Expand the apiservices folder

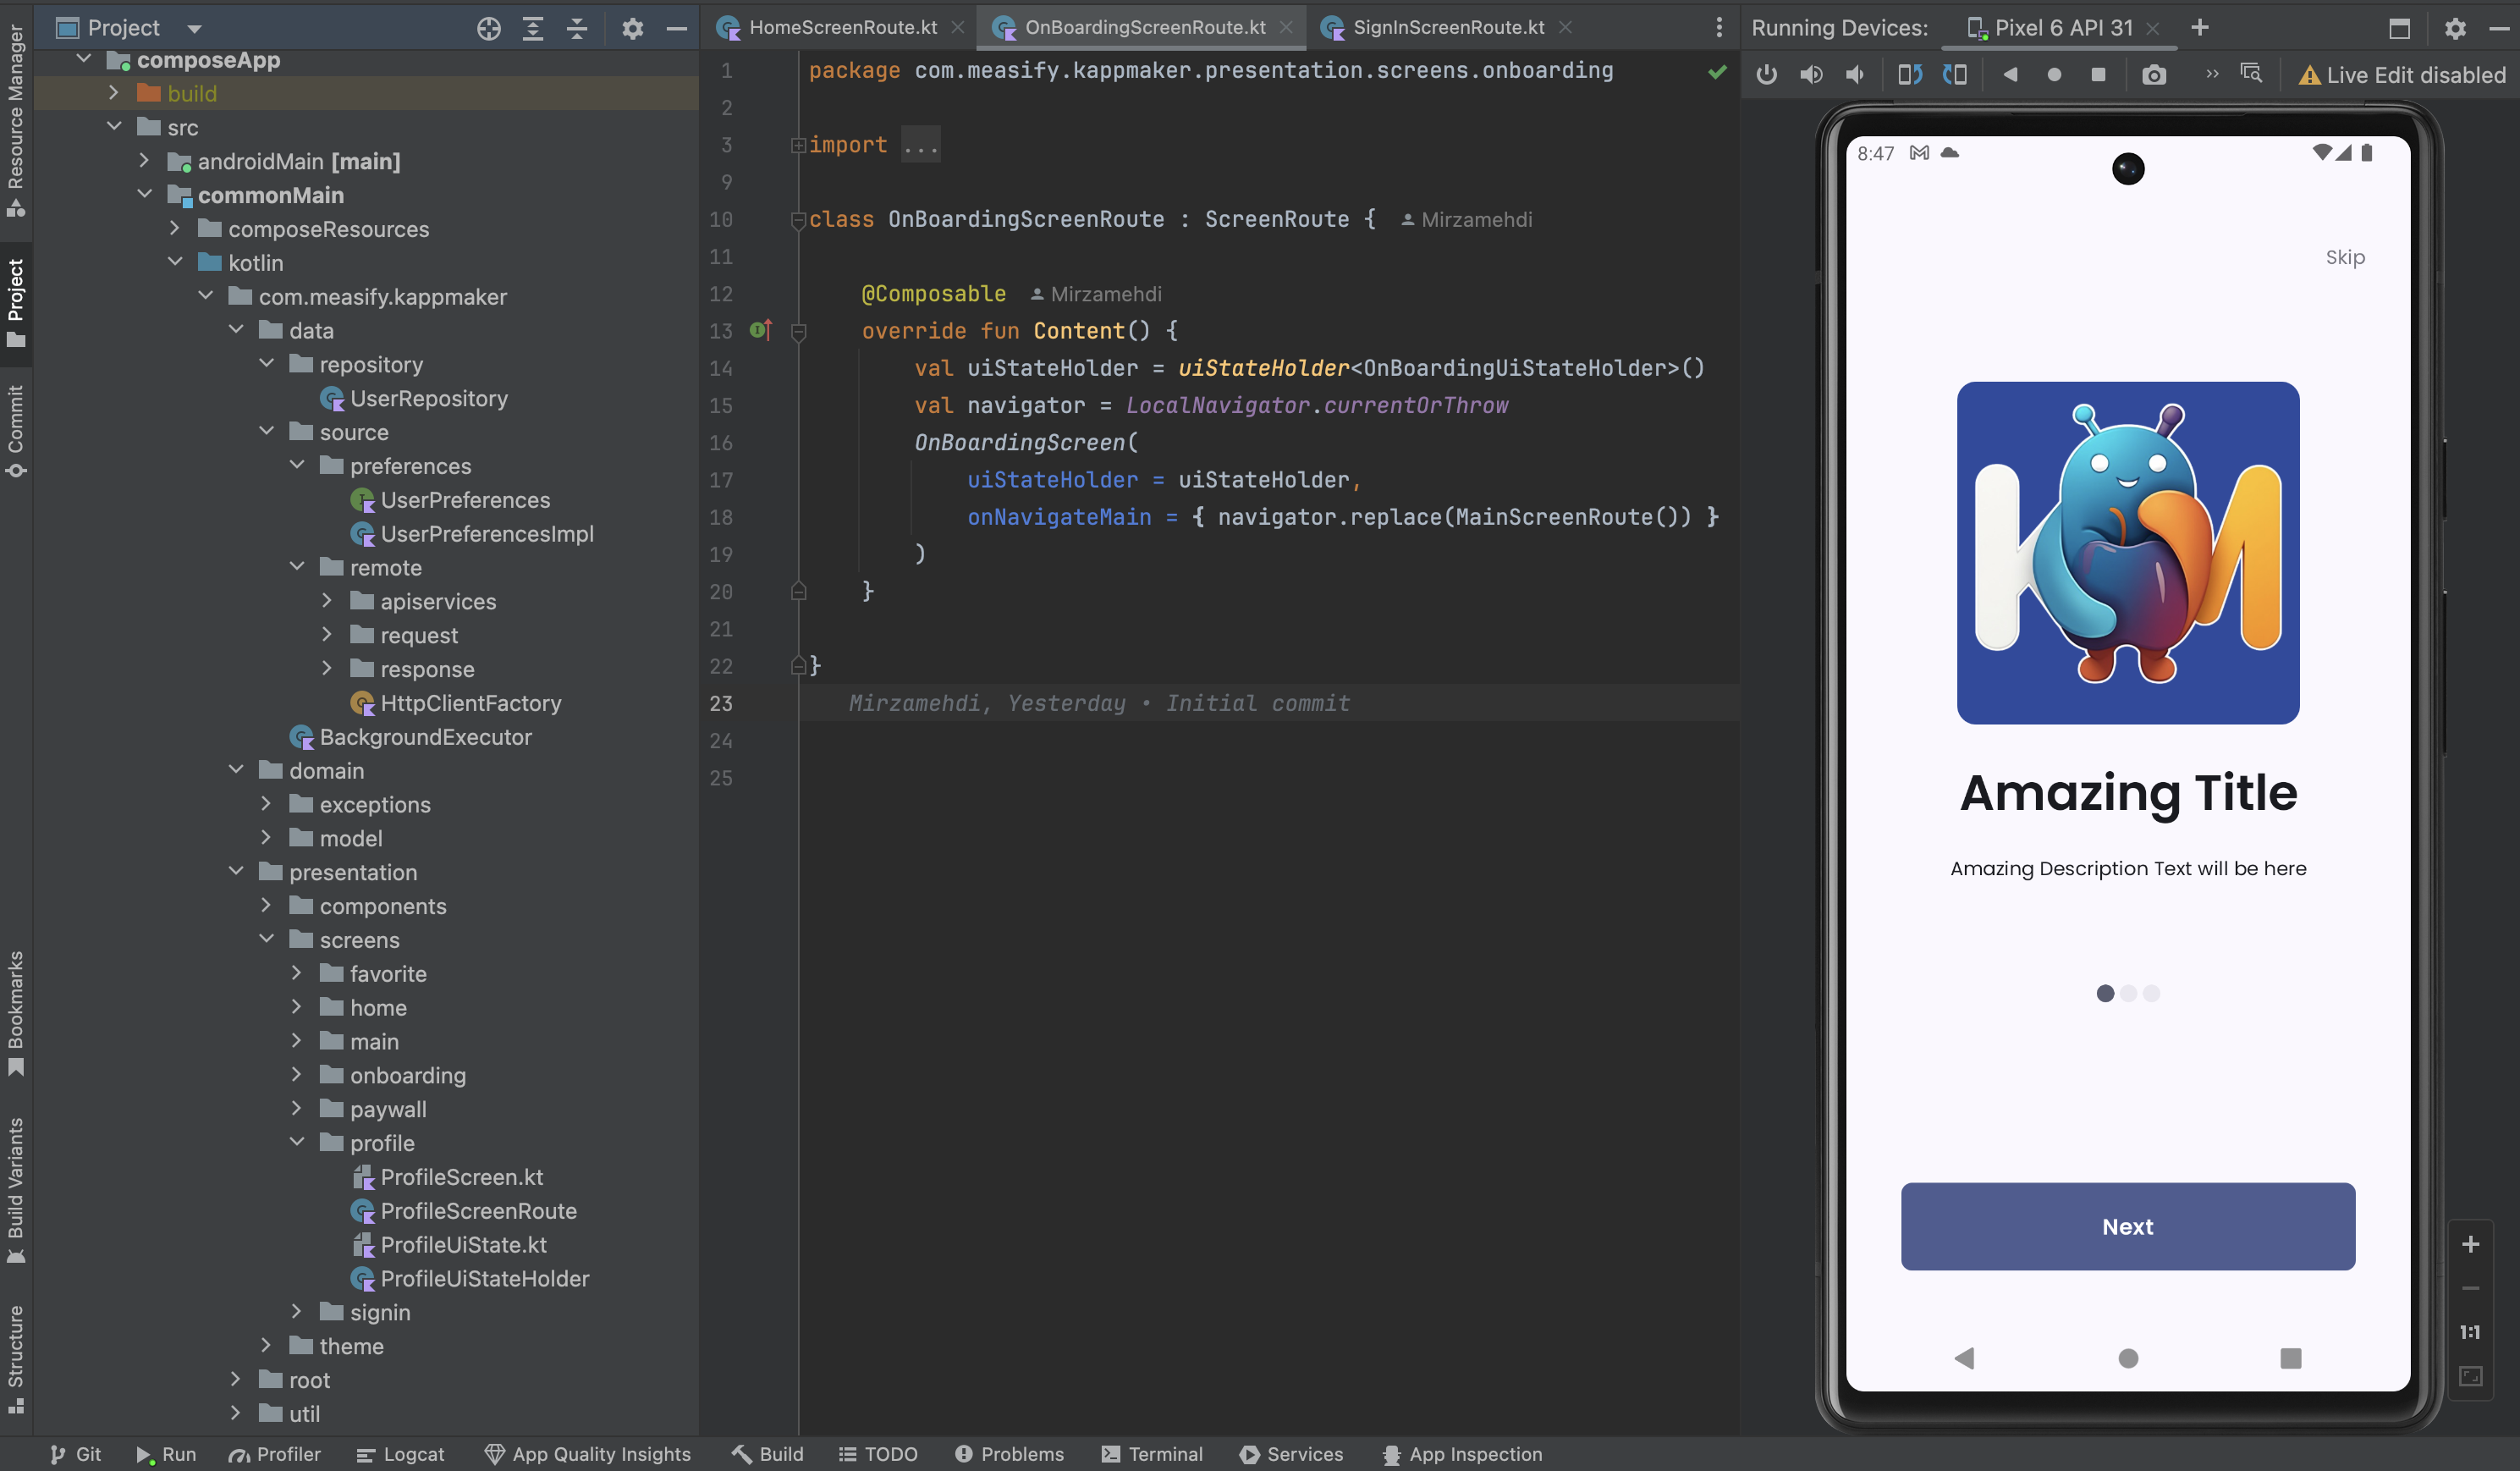(327, 601)
